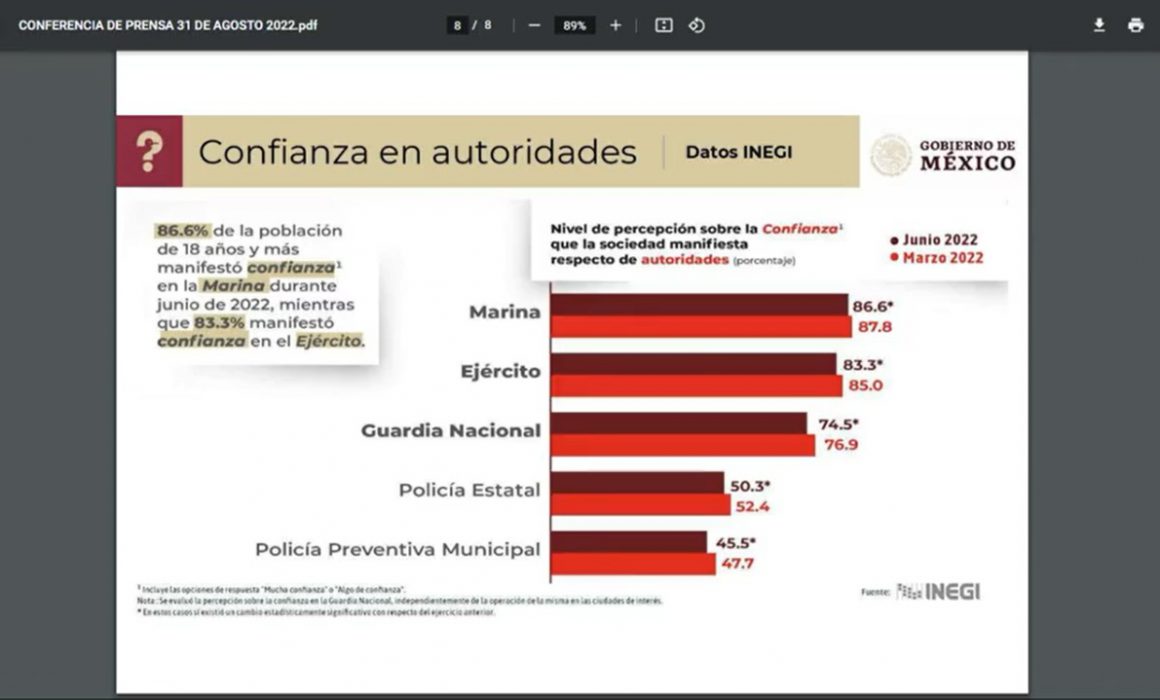The height and width of the screenshot is (700, 1160).
Task: Click the 89% zoom level field
Action: tap(574, 25)
